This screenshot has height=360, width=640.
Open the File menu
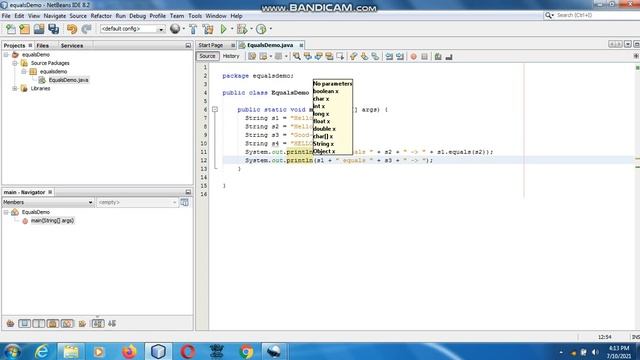(6, 16)
